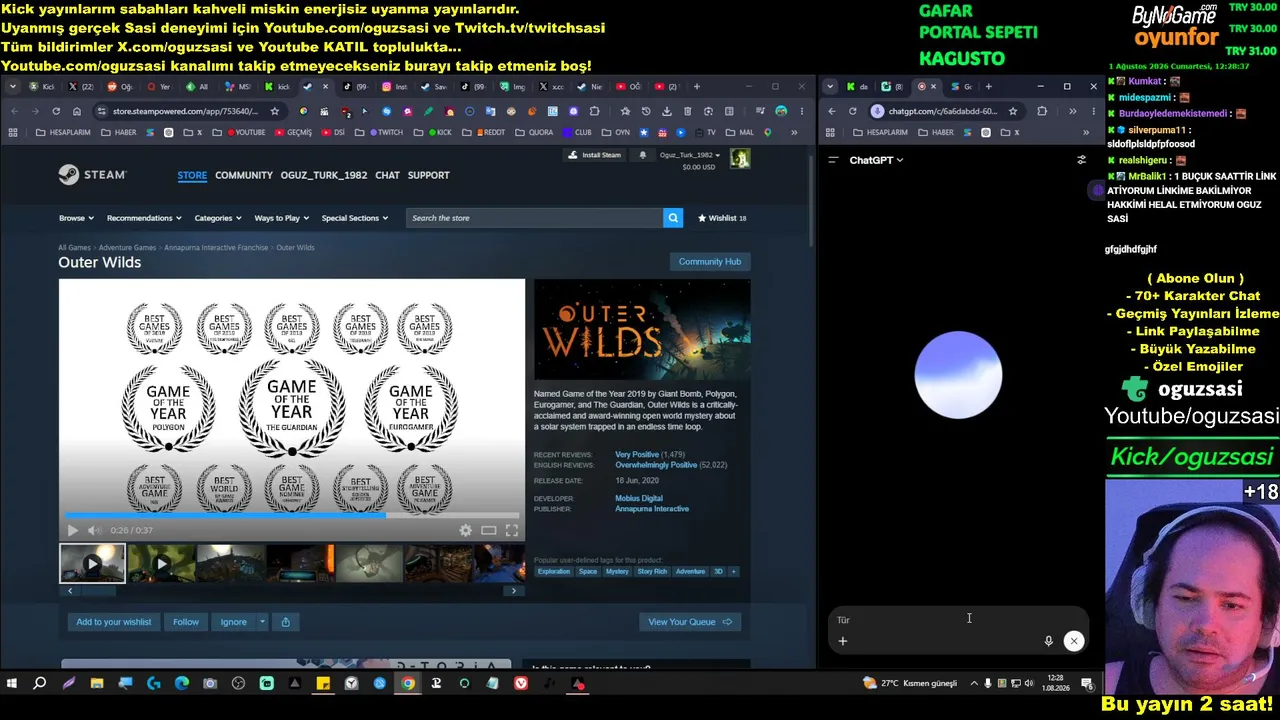Click the Steam store search magnifier button
The height and width of the screenshot is (720, 1280).
click(673, 218)
